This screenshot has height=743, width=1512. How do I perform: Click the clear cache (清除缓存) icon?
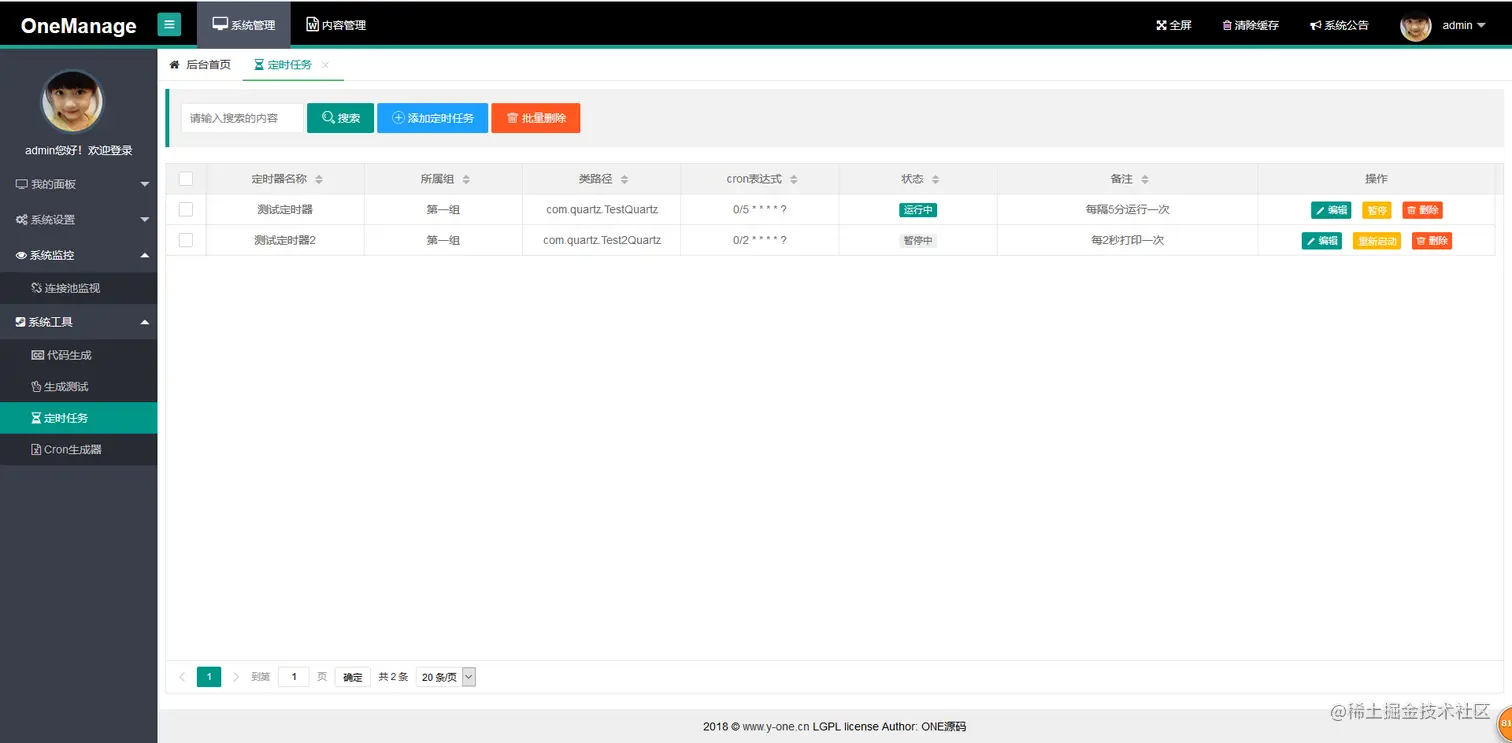pos(1249,24)
